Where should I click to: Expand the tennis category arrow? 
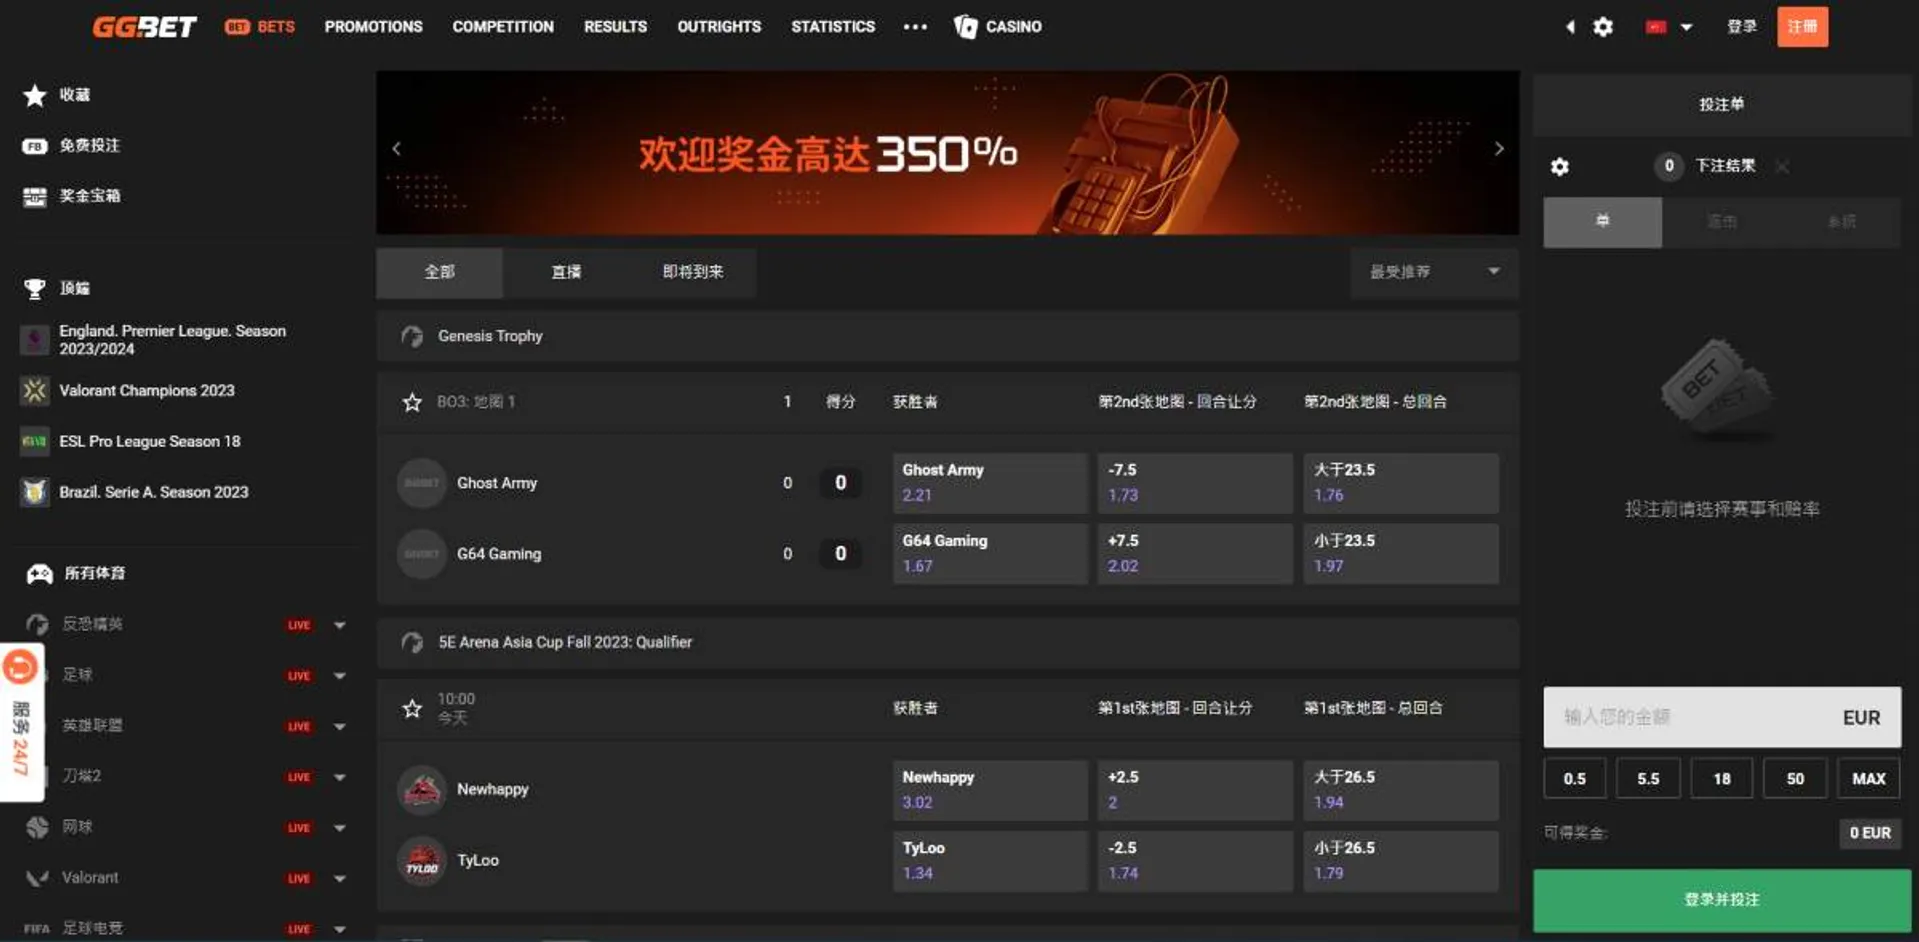click(340, 828)
